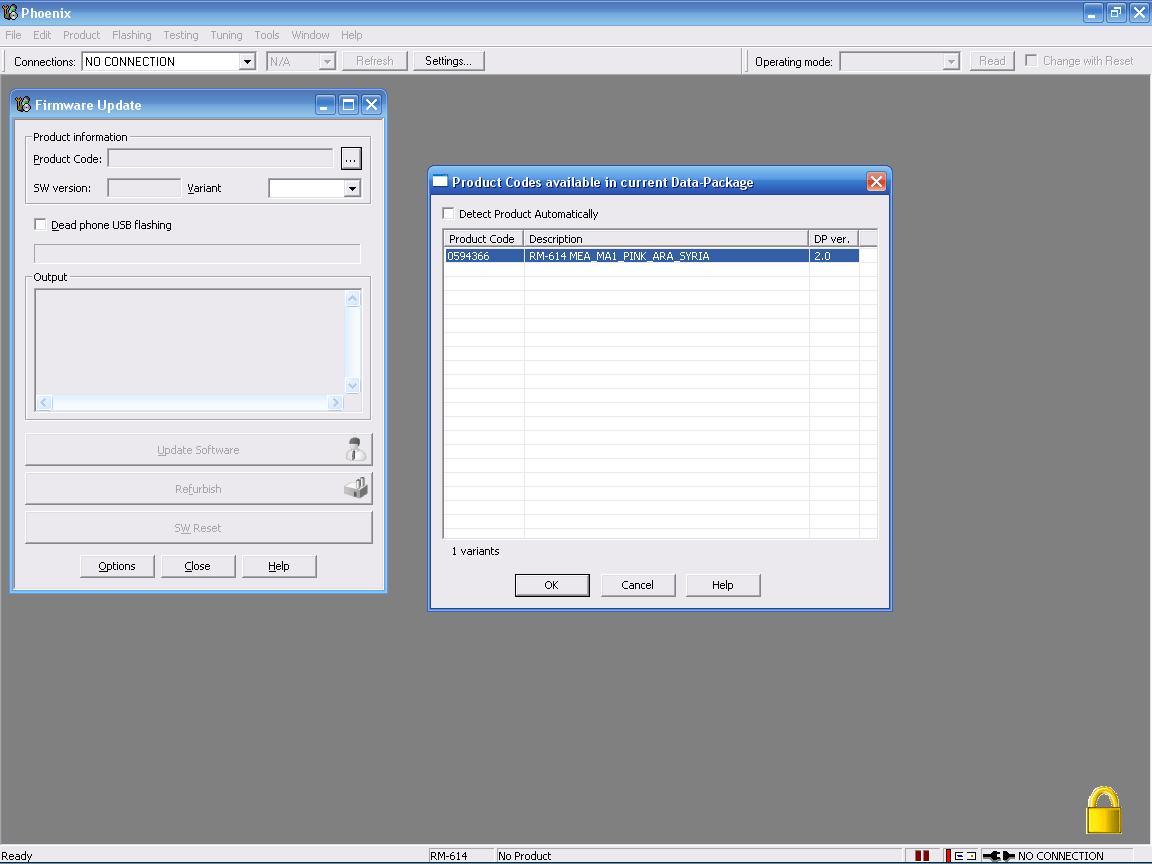The width and height of the screenshot is (1152, 864).
Task: Click the DP ver. 2.0 cell
Action: [x=833, y=256]
